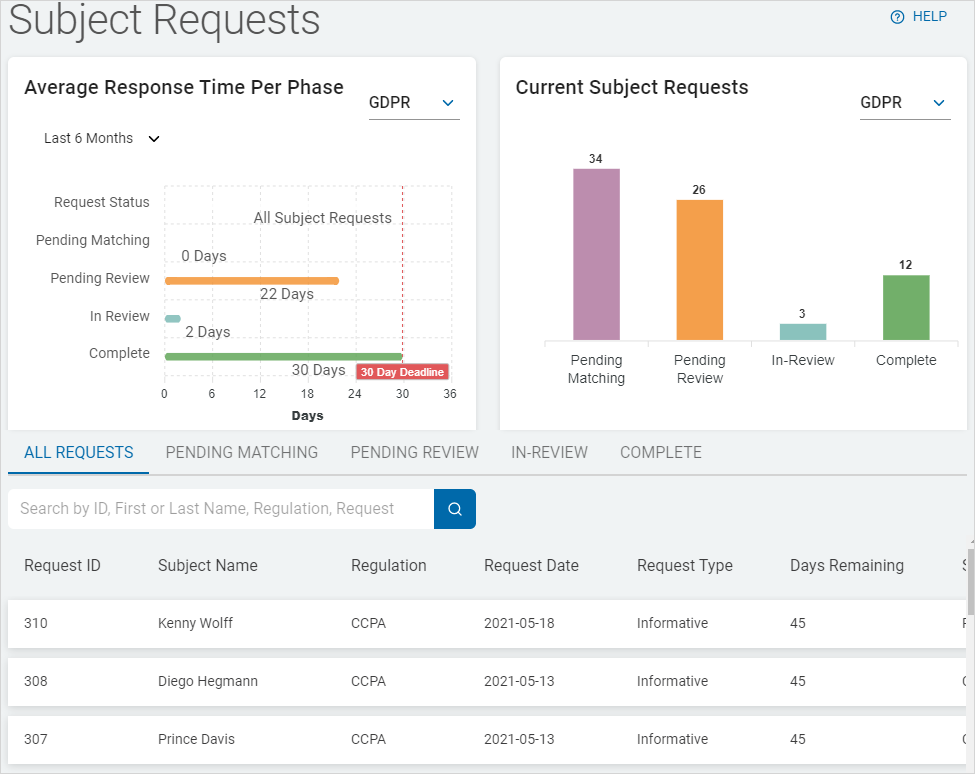The image size is (975, 774).
Task: Open the Pending Matching tab
Action: 242,453
